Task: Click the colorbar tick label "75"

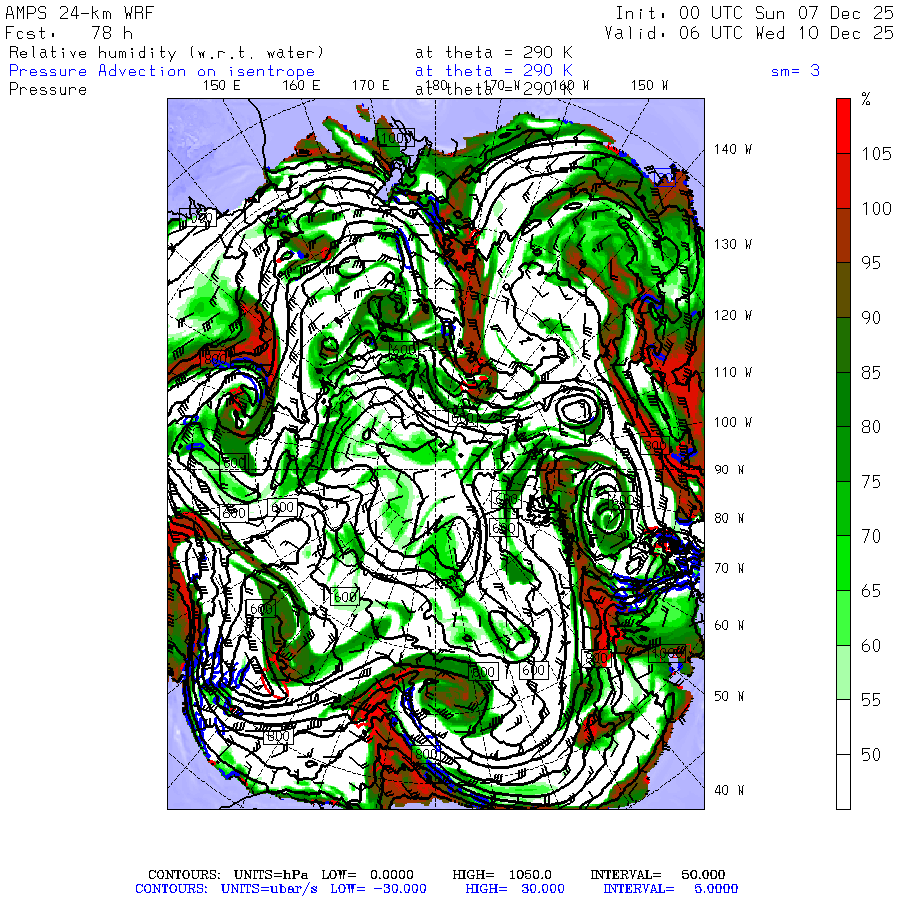Action: pyautogui.click(x=871, y=482)
